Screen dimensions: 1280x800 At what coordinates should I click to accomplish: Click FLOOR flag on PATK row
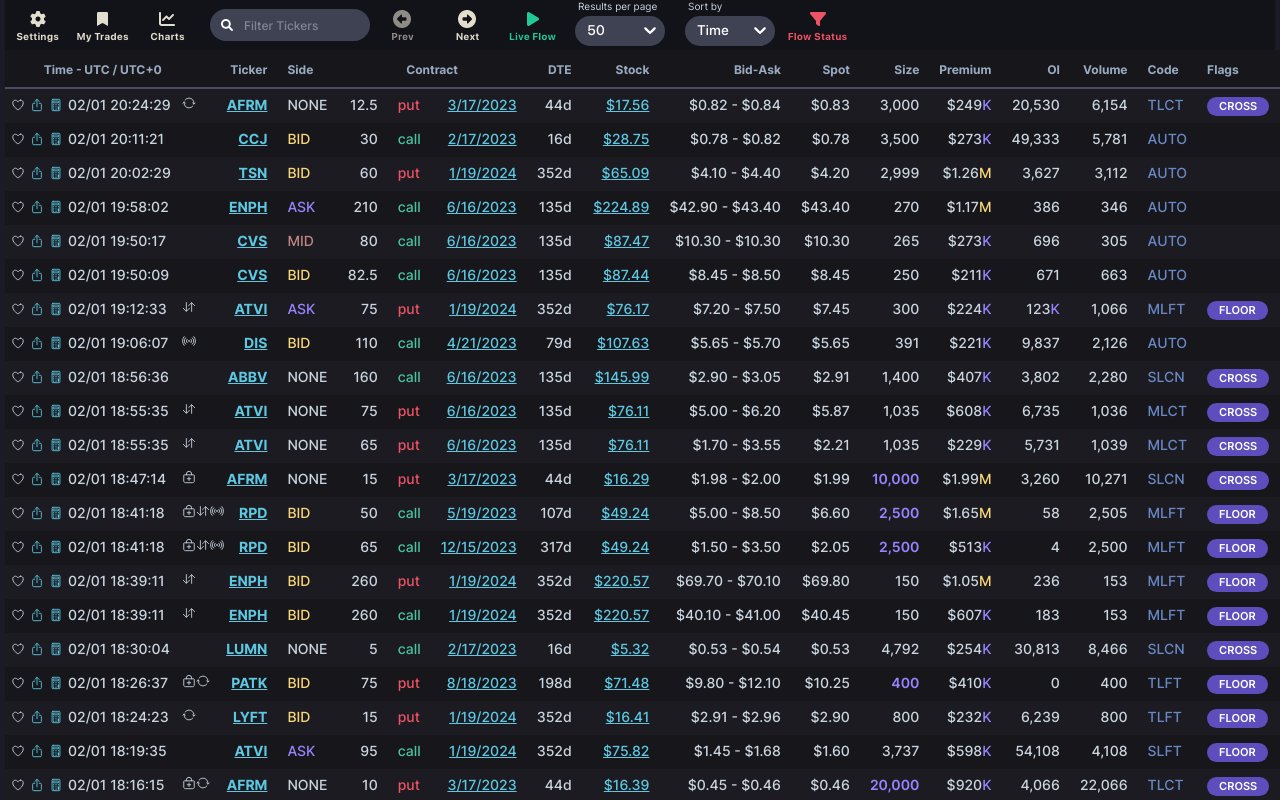tap(1237, 684)
